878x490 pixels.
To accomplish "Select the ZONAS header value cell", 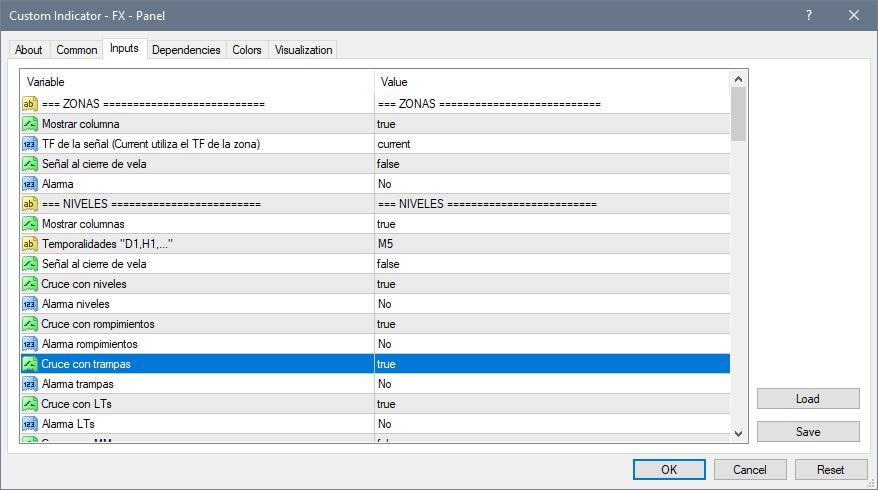I will tap(552, 104).
